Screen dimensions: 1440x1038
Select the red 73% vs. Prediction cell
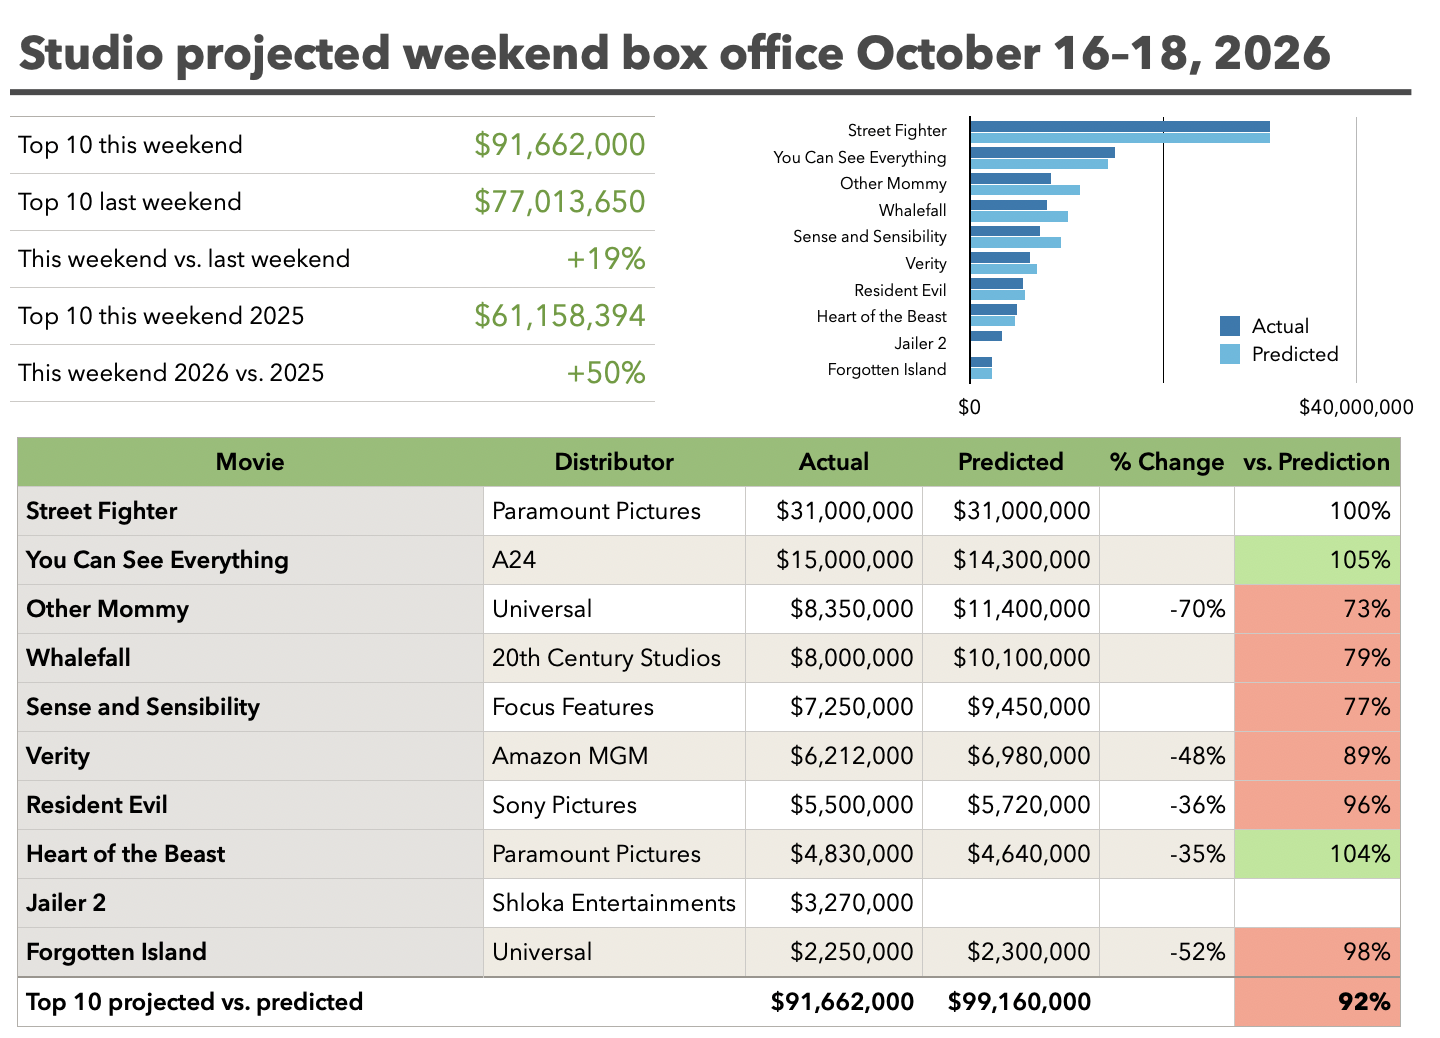tap(1317, 609)
